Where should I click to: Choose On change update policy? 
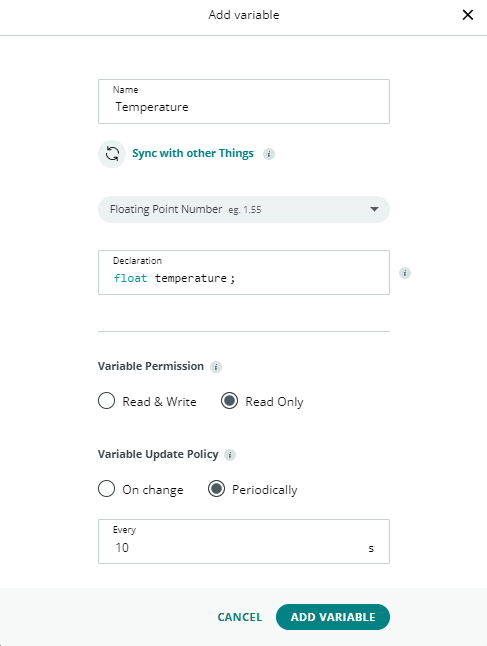[106, 489]
